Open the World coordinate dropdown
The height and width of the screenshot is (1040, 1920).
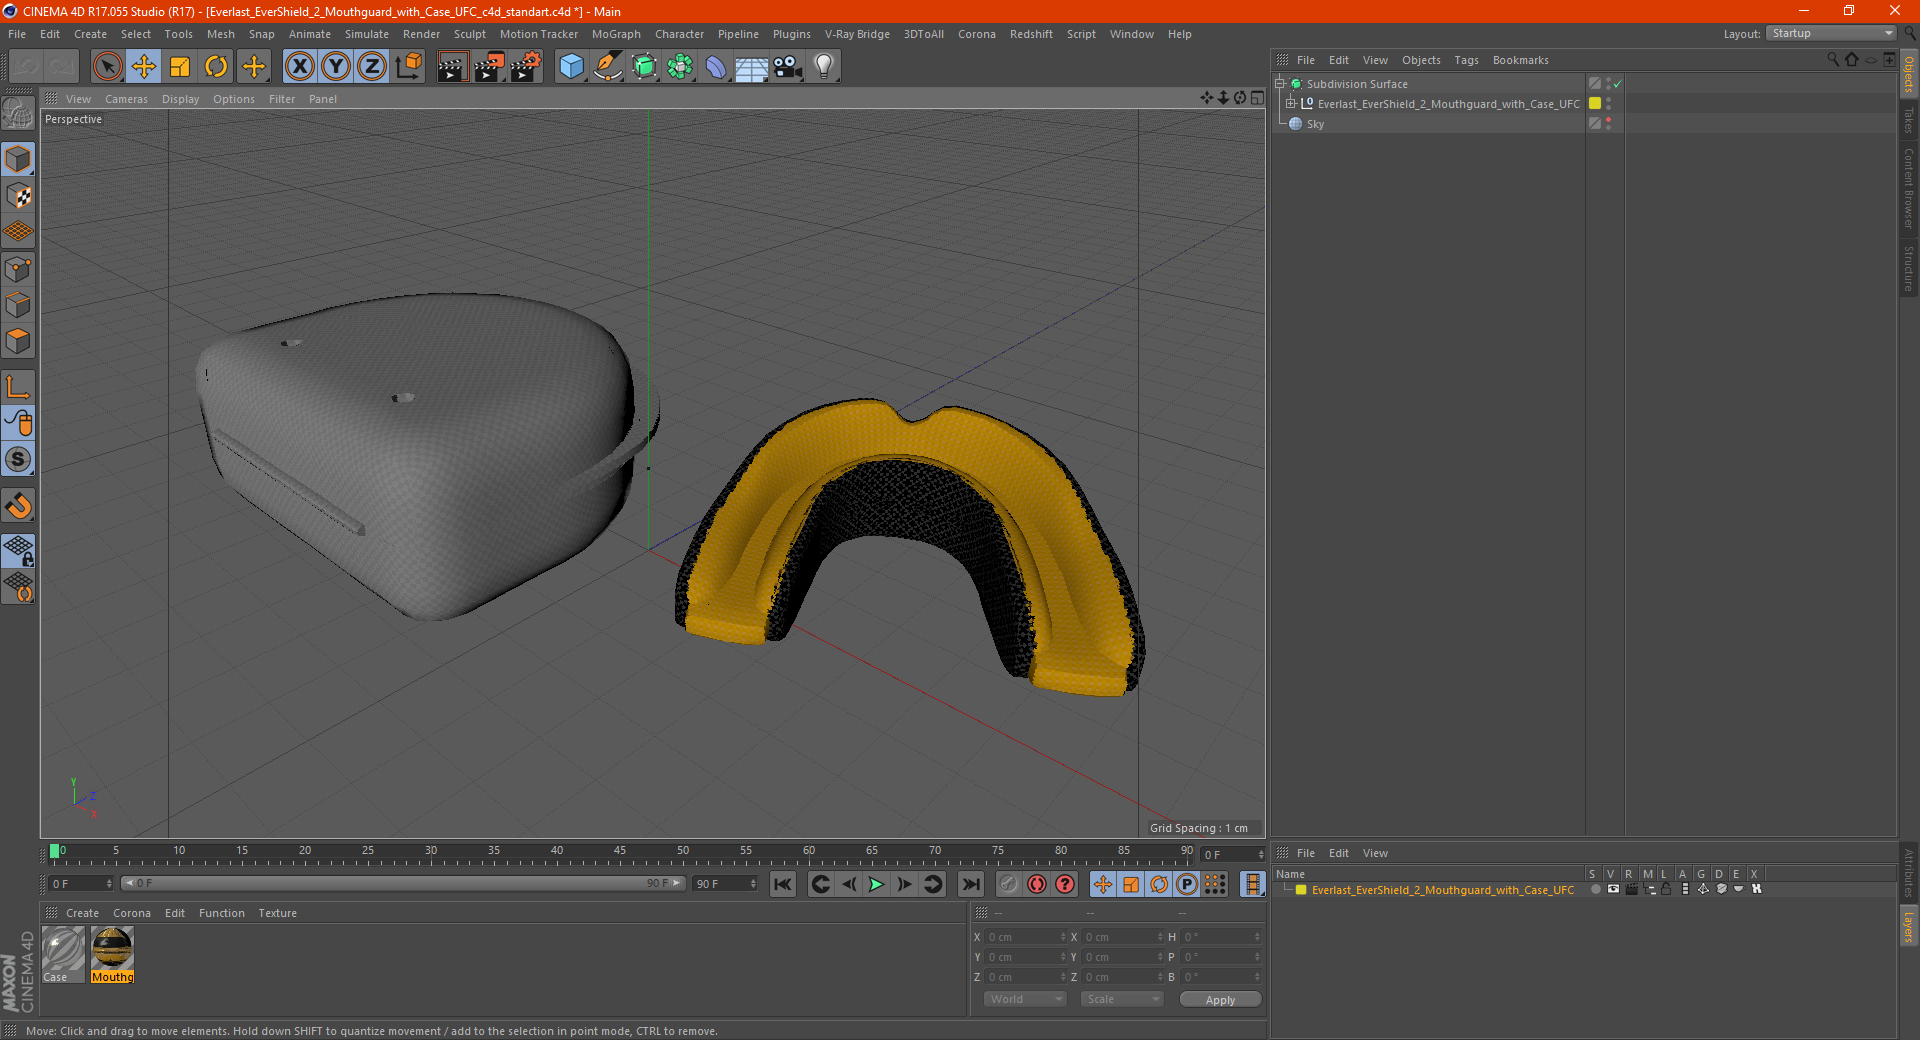click(x=1025, y=999)
